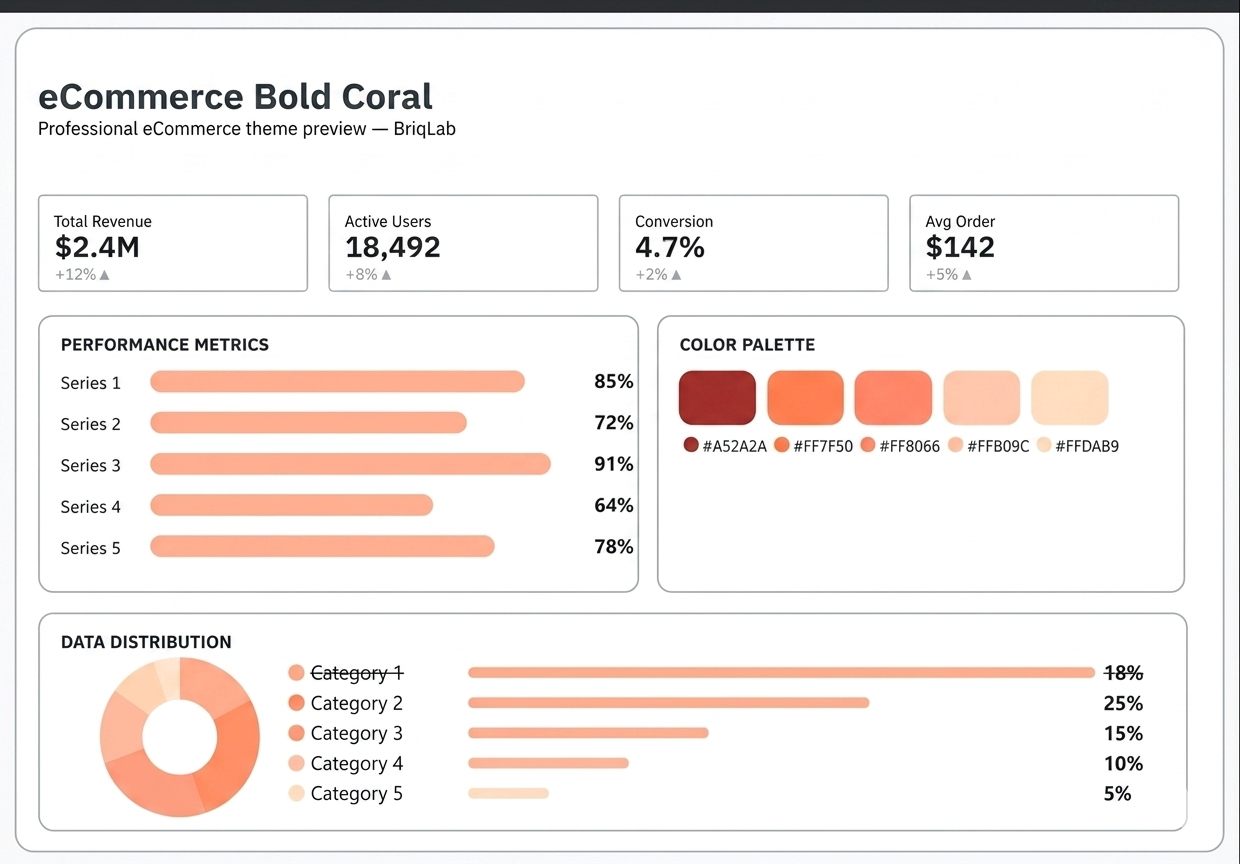Toggle Category 5 legend dot
This screenshot has width=1240, height=864.
pyautogui.click(x=296, y=793)
